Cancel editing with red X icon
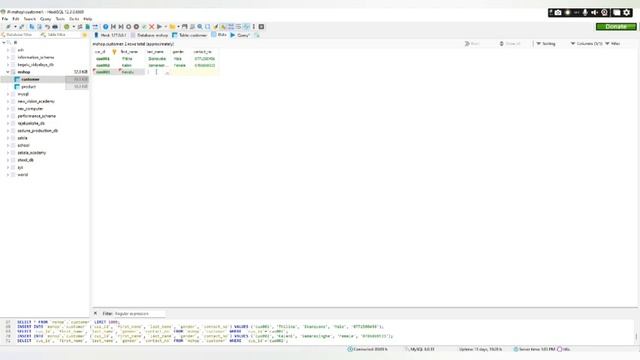This screenshot has height=360, width=640. [151, 27]
